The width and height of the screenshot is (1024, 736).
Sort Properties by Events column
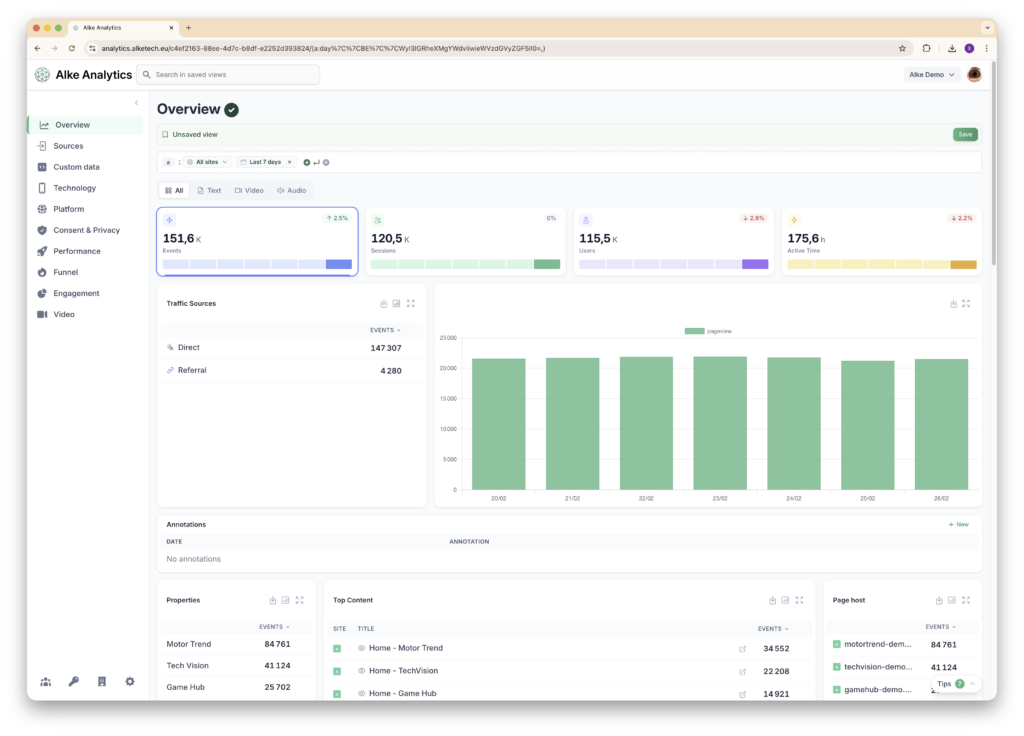[x=274, y=627]
